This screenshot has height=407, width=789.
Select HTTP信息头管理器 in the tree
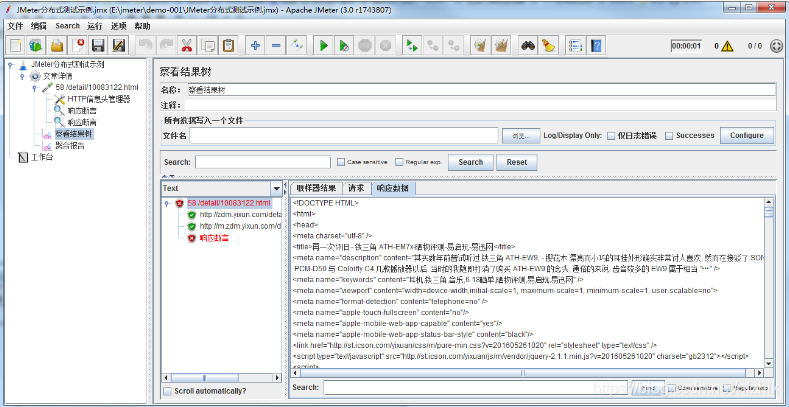[x=99, y=99]
